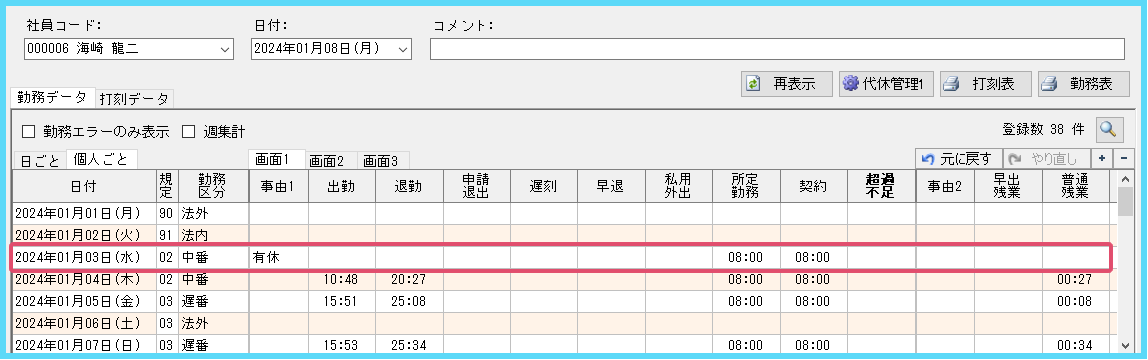Click the 出勤 column header
The width and height of the screenshot is (1148, 360).
[x=342, y=187]
